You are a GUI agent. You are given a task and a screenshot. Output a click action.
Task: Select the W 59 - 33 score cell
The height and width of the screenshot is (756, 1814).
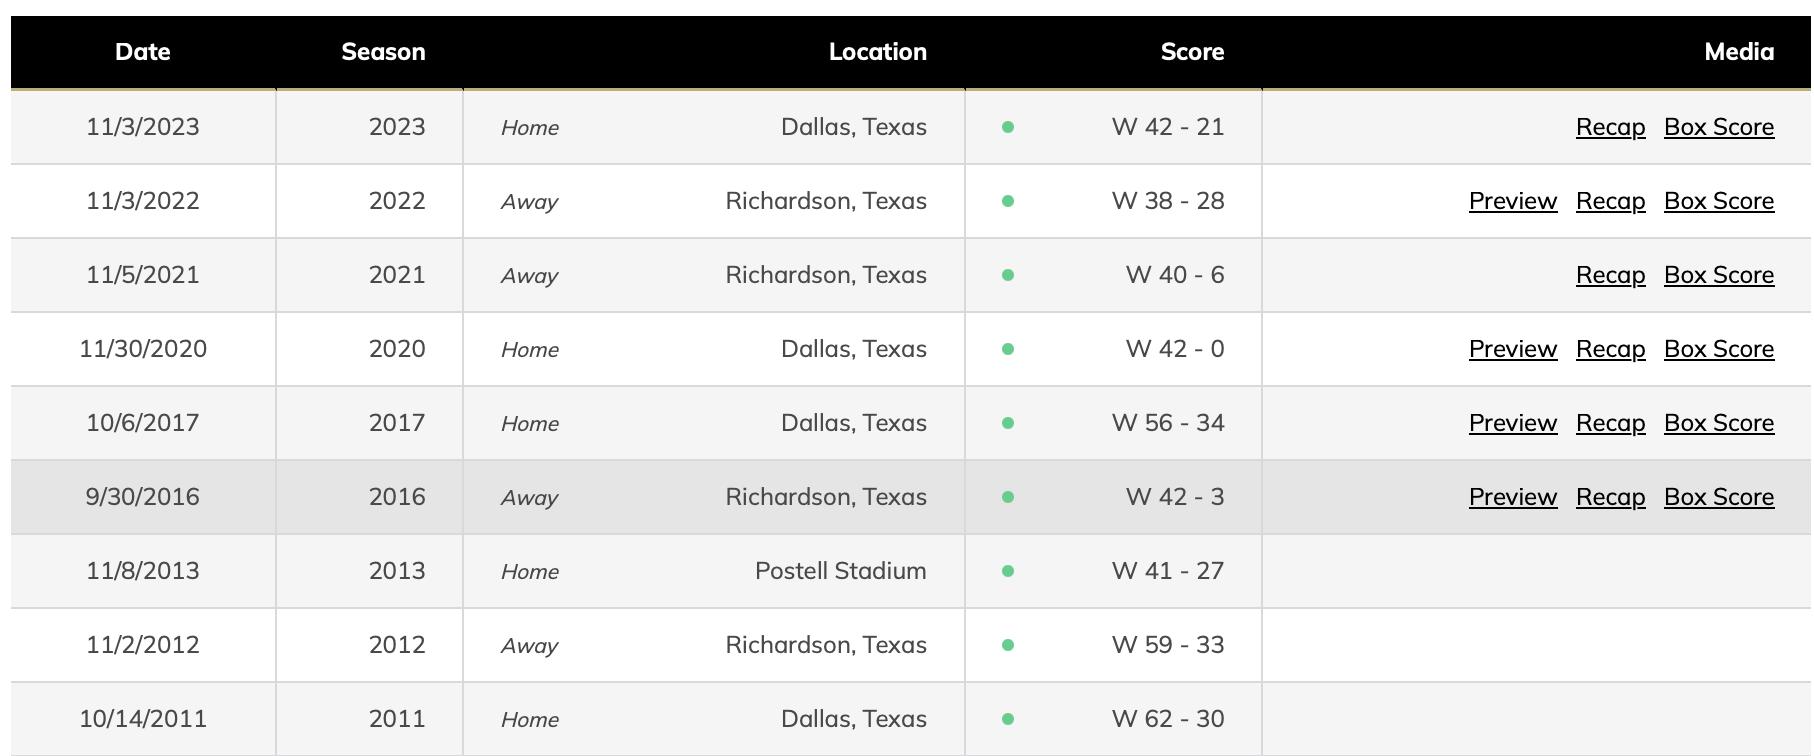[x=1167, y=645]
